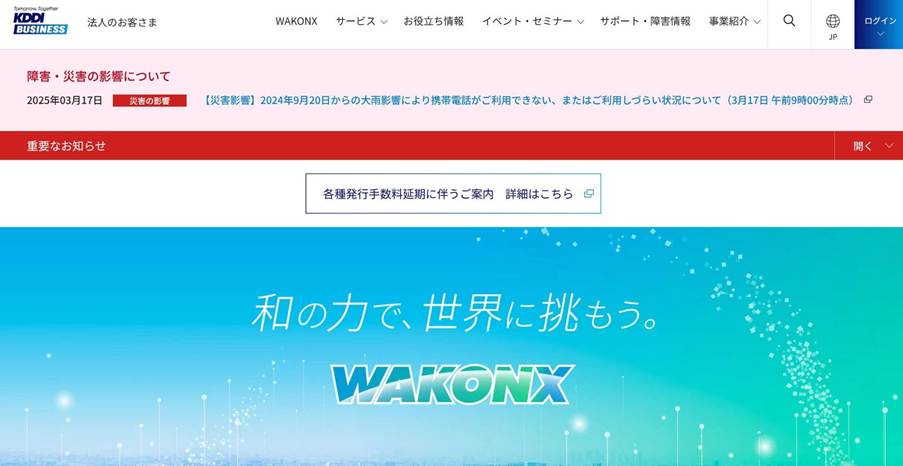Screen dimensions: 903x466
Task: Click the 重要なお知らせ red bar title
Action: [x=66, y=146]
